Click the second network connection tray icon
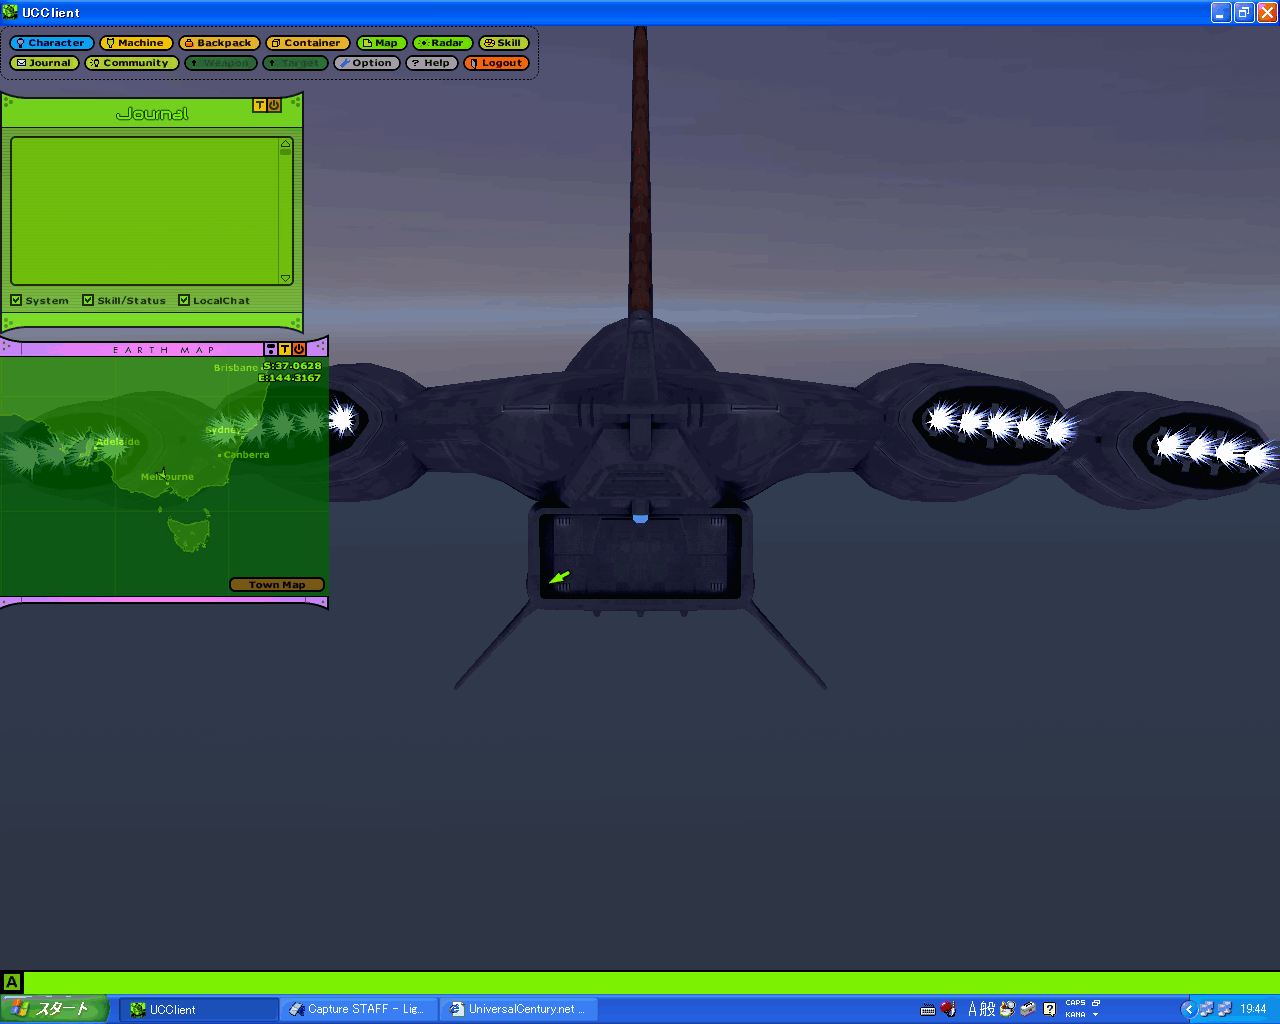This screenshot has height=1024, width=1280. pyautogui.click(x=1224, y=1010)
